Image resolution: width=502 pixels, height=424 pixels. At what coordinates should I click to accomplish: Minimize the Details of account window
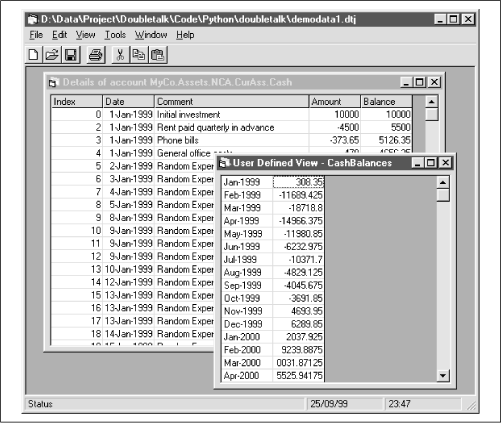(406, 82)
